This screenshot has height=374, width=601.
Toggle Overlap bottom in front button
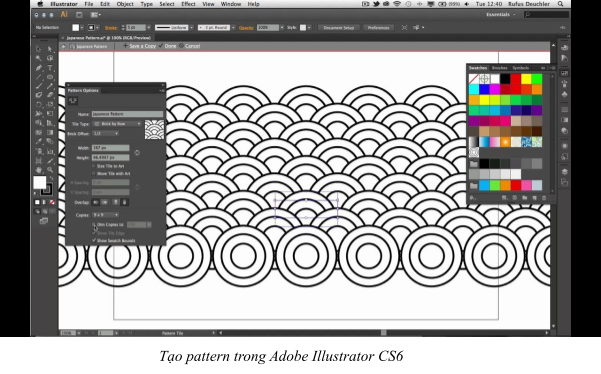(124, 202)
